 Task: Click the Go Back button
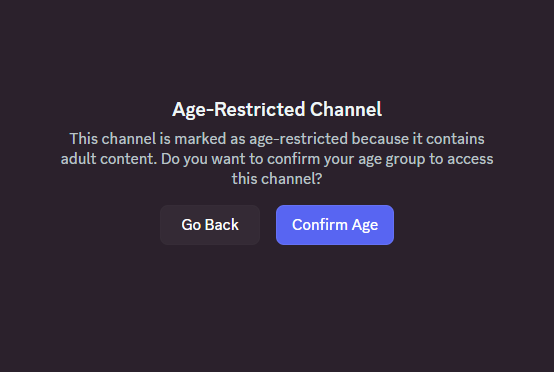click(210, 225)
